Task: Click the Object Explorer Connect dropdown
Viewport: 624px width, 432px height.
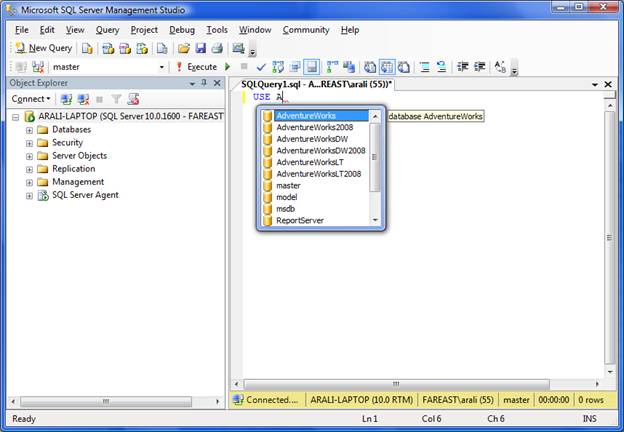Action: pyautogui.click(x=31, y=99)
